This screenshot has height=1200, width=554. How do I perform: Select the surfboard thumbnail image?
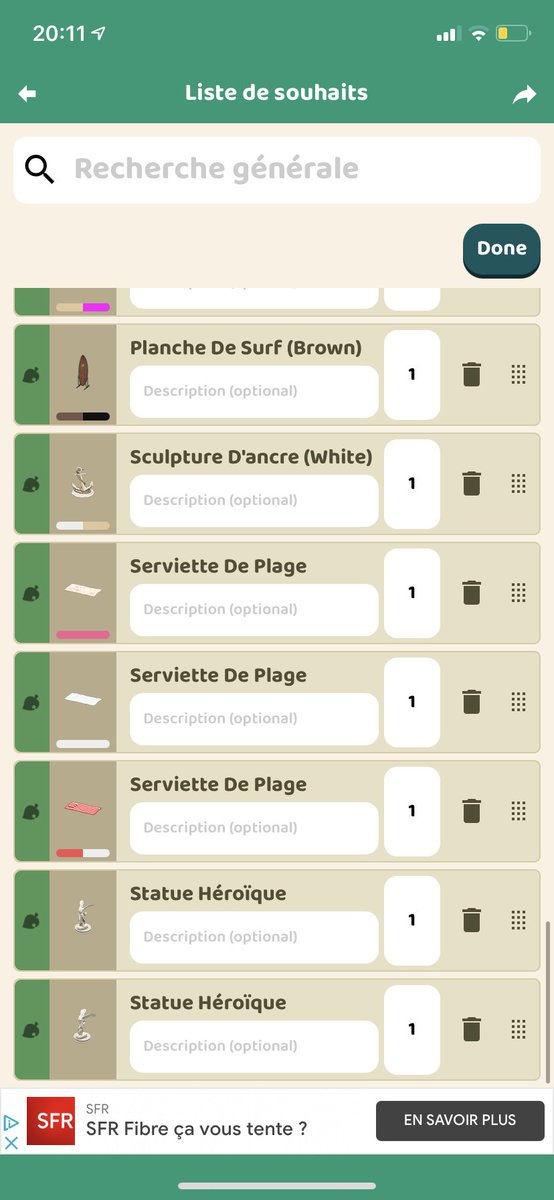click(x=83, y=372)
